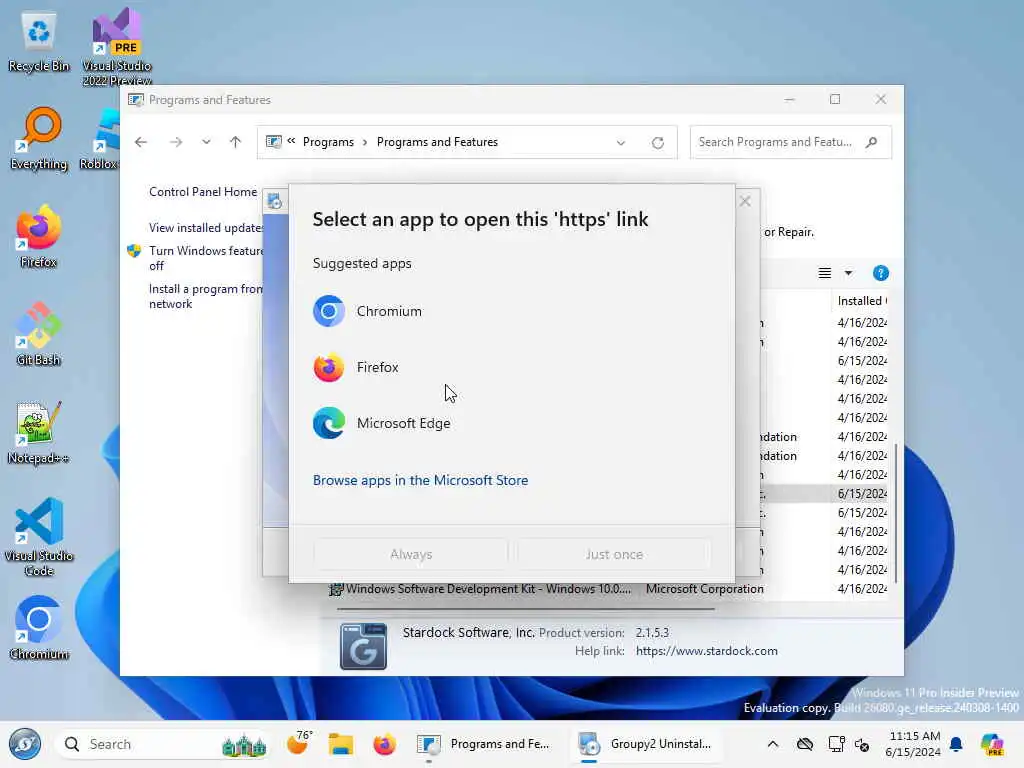Pick Microsoft Edge from suggested apps
1024x768 pixels.
pos(511,424)
